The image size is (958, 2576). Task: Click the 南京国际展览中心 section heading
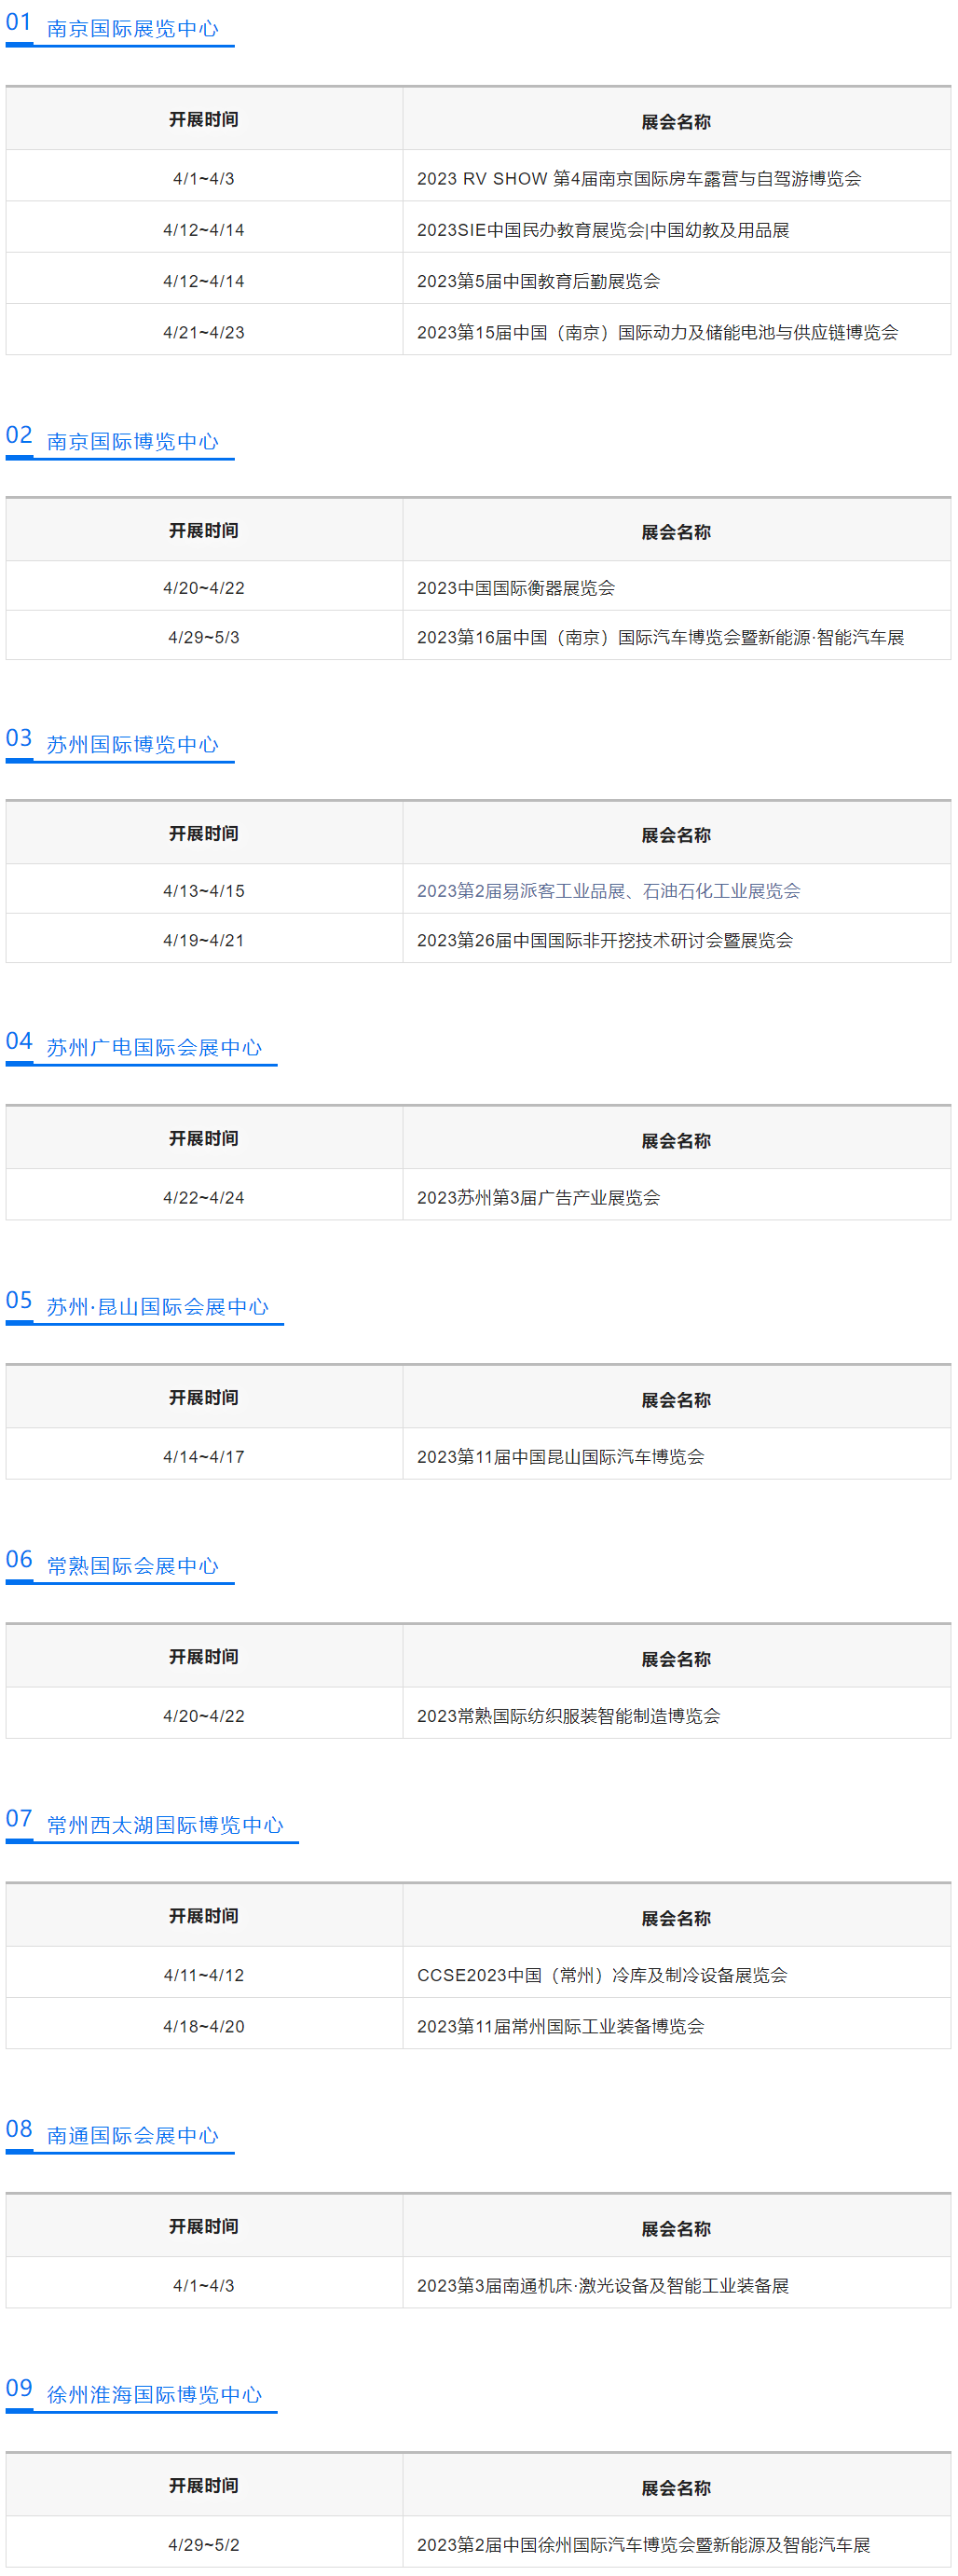132,29
